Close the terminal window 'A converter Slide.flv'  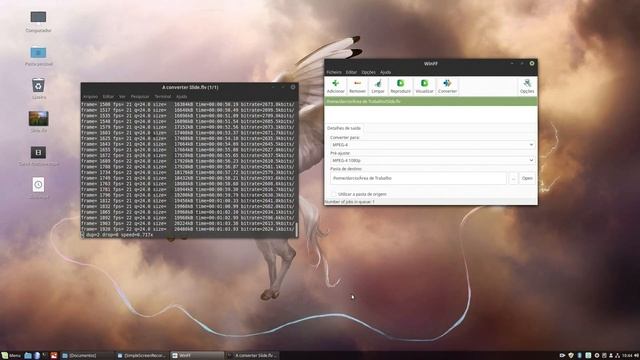[x=293, y=87]
